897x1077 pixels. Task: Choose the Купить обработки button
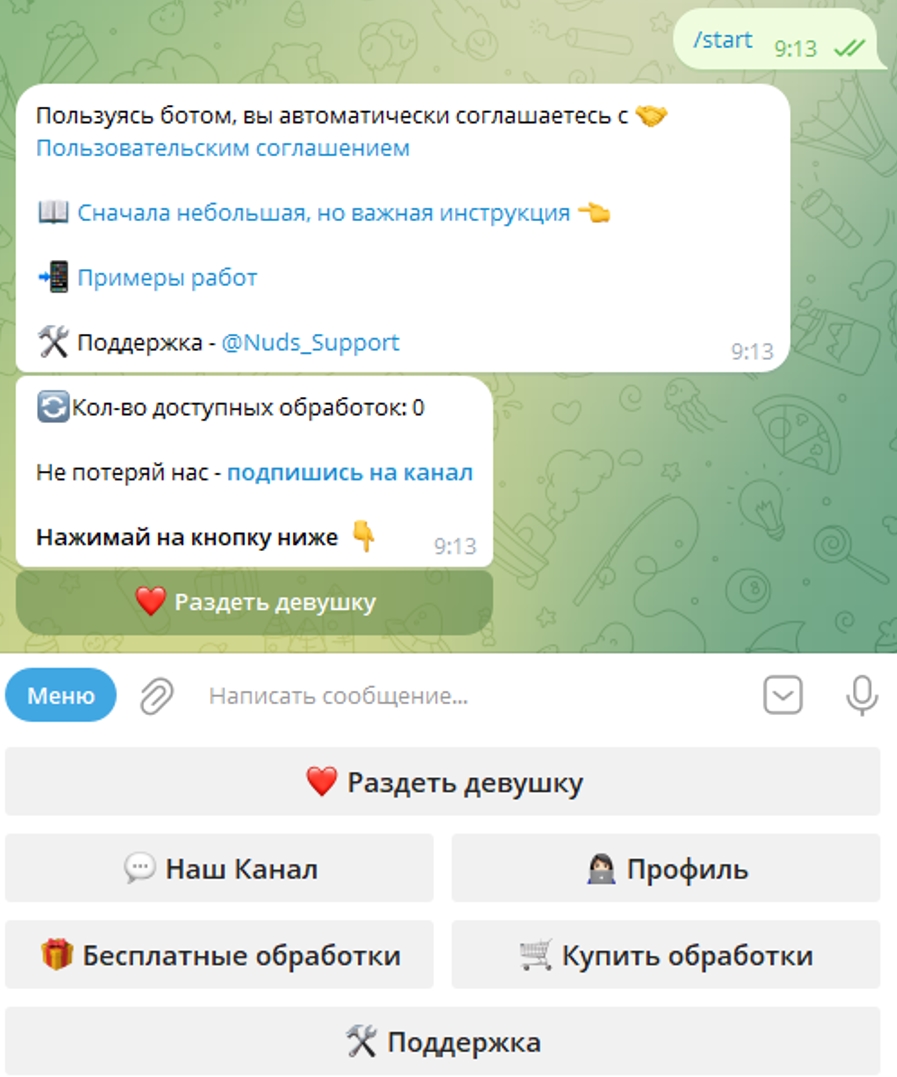pos(666,955)
